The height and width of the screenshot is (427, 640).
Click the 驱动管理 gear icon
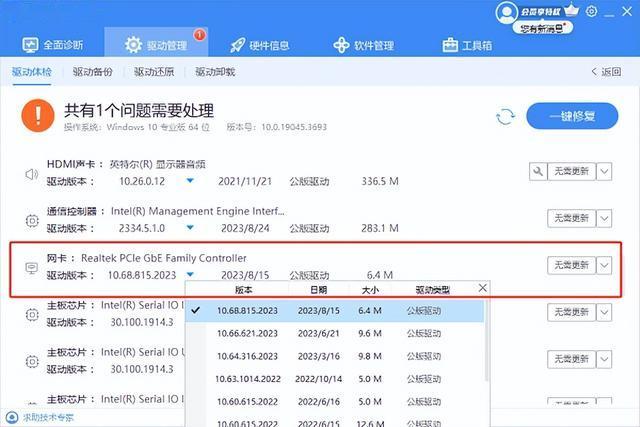tap(133, 45)
